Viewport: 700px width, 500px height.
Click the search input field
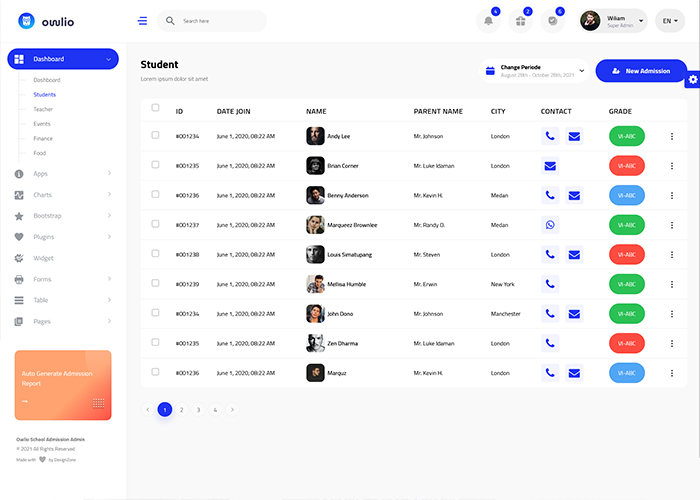[218, 21]
